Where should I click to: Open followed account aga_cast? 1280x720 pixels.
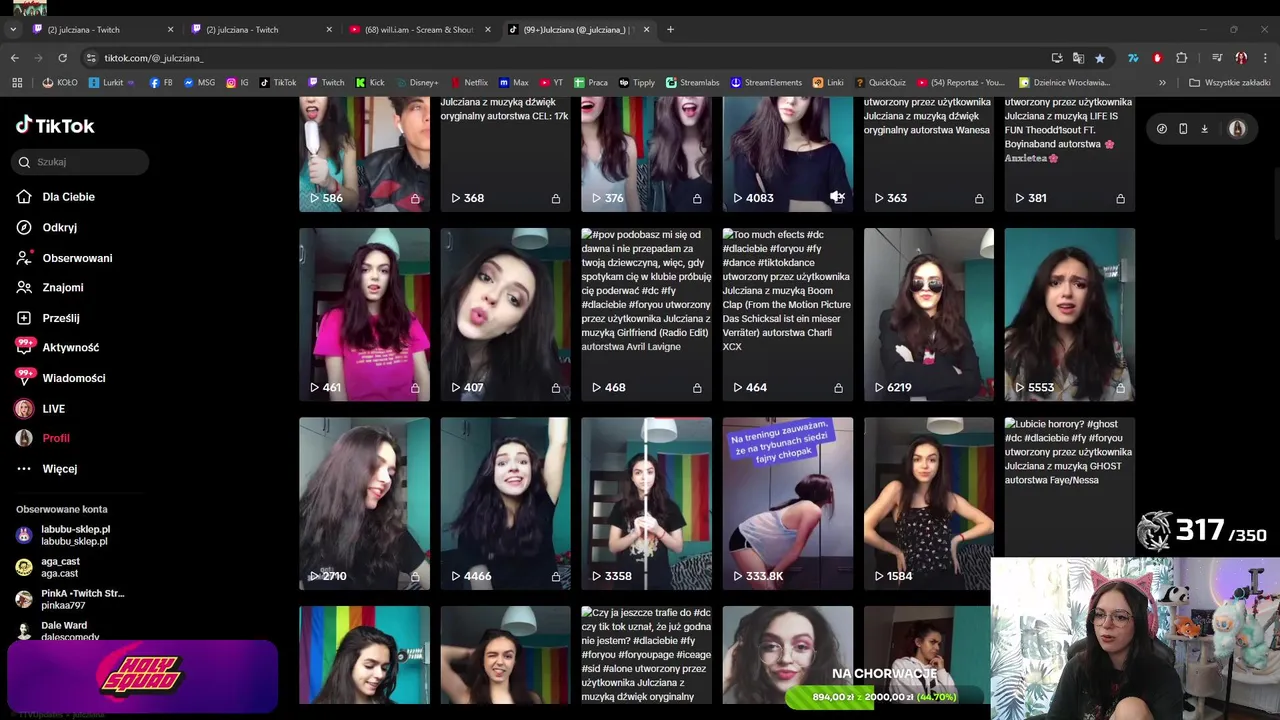pyautogui.click(x=60, y=567)
